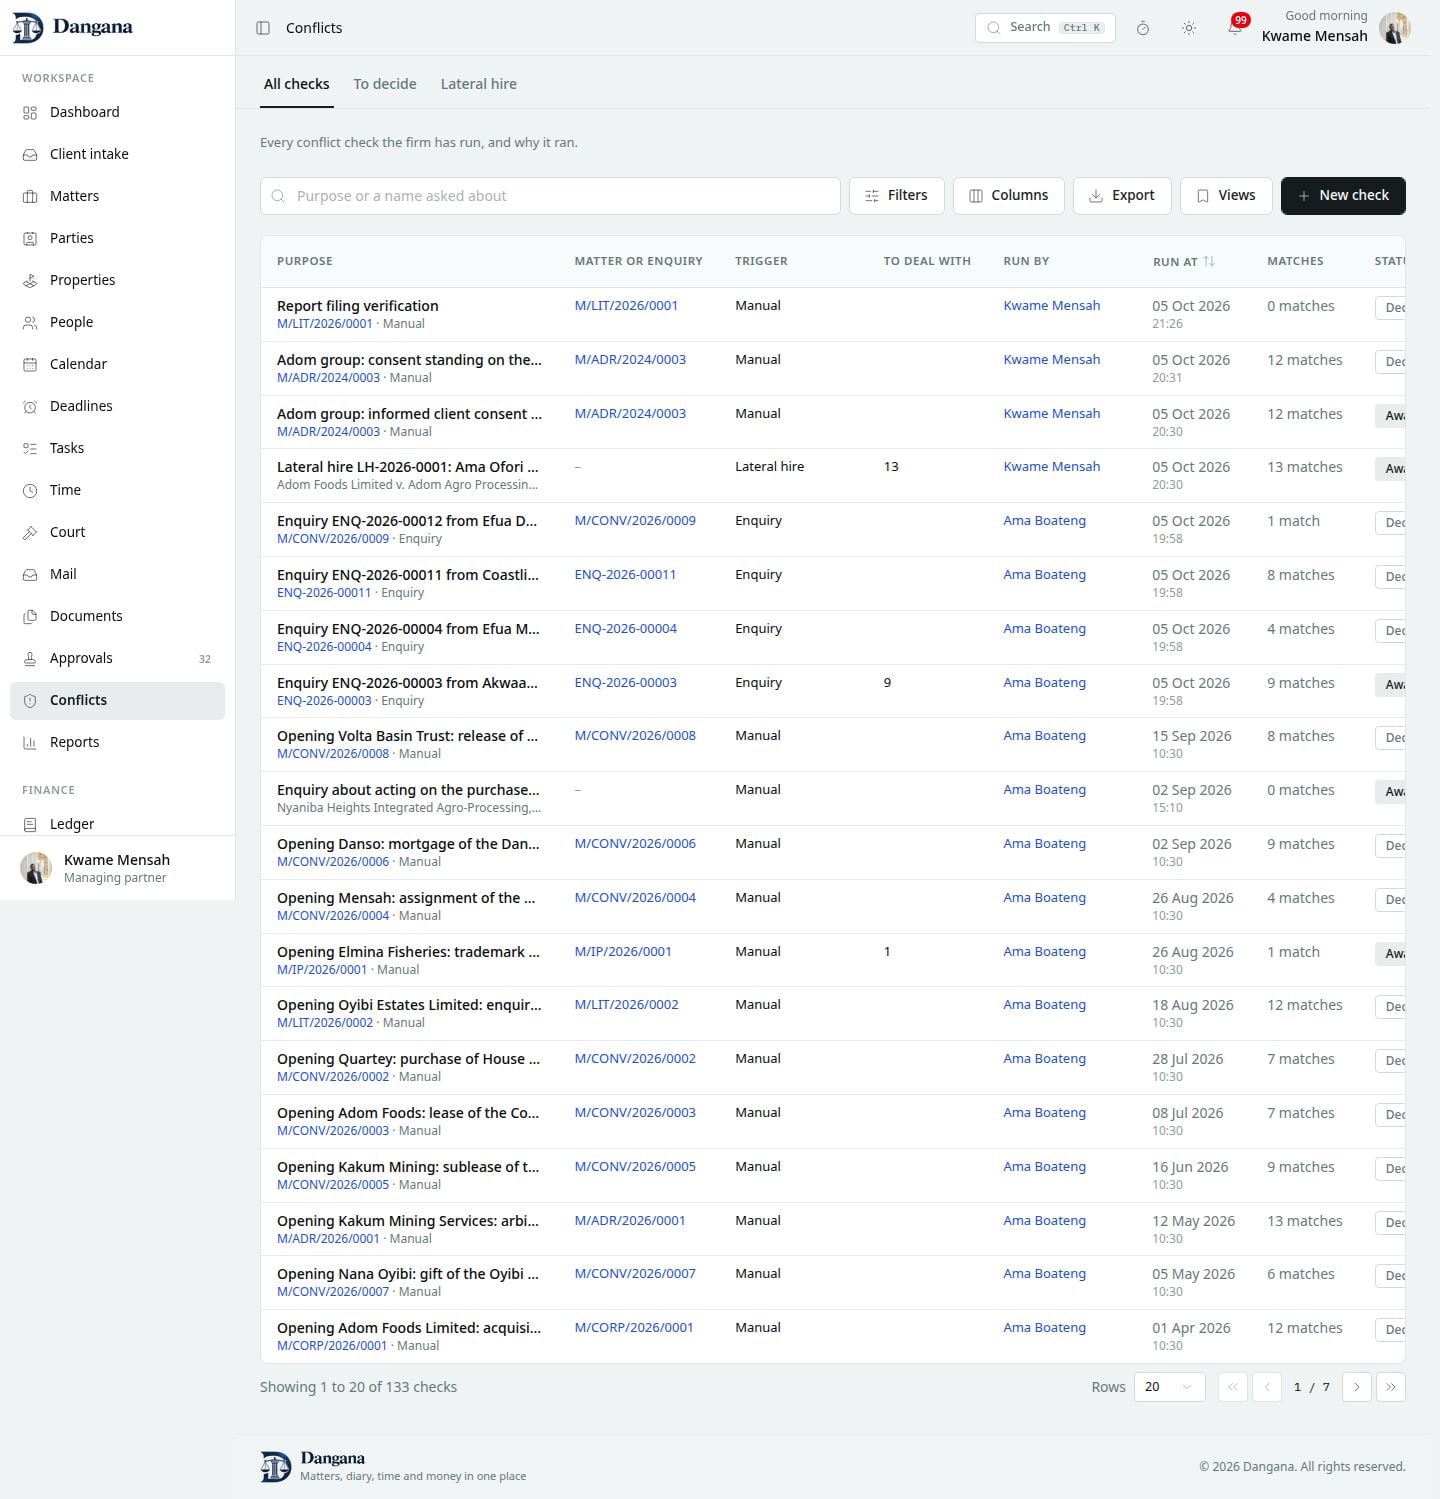This screenshot has height=1499, width=1440.
Task: Go to Documents in sidebar
Action: point(117,616)
